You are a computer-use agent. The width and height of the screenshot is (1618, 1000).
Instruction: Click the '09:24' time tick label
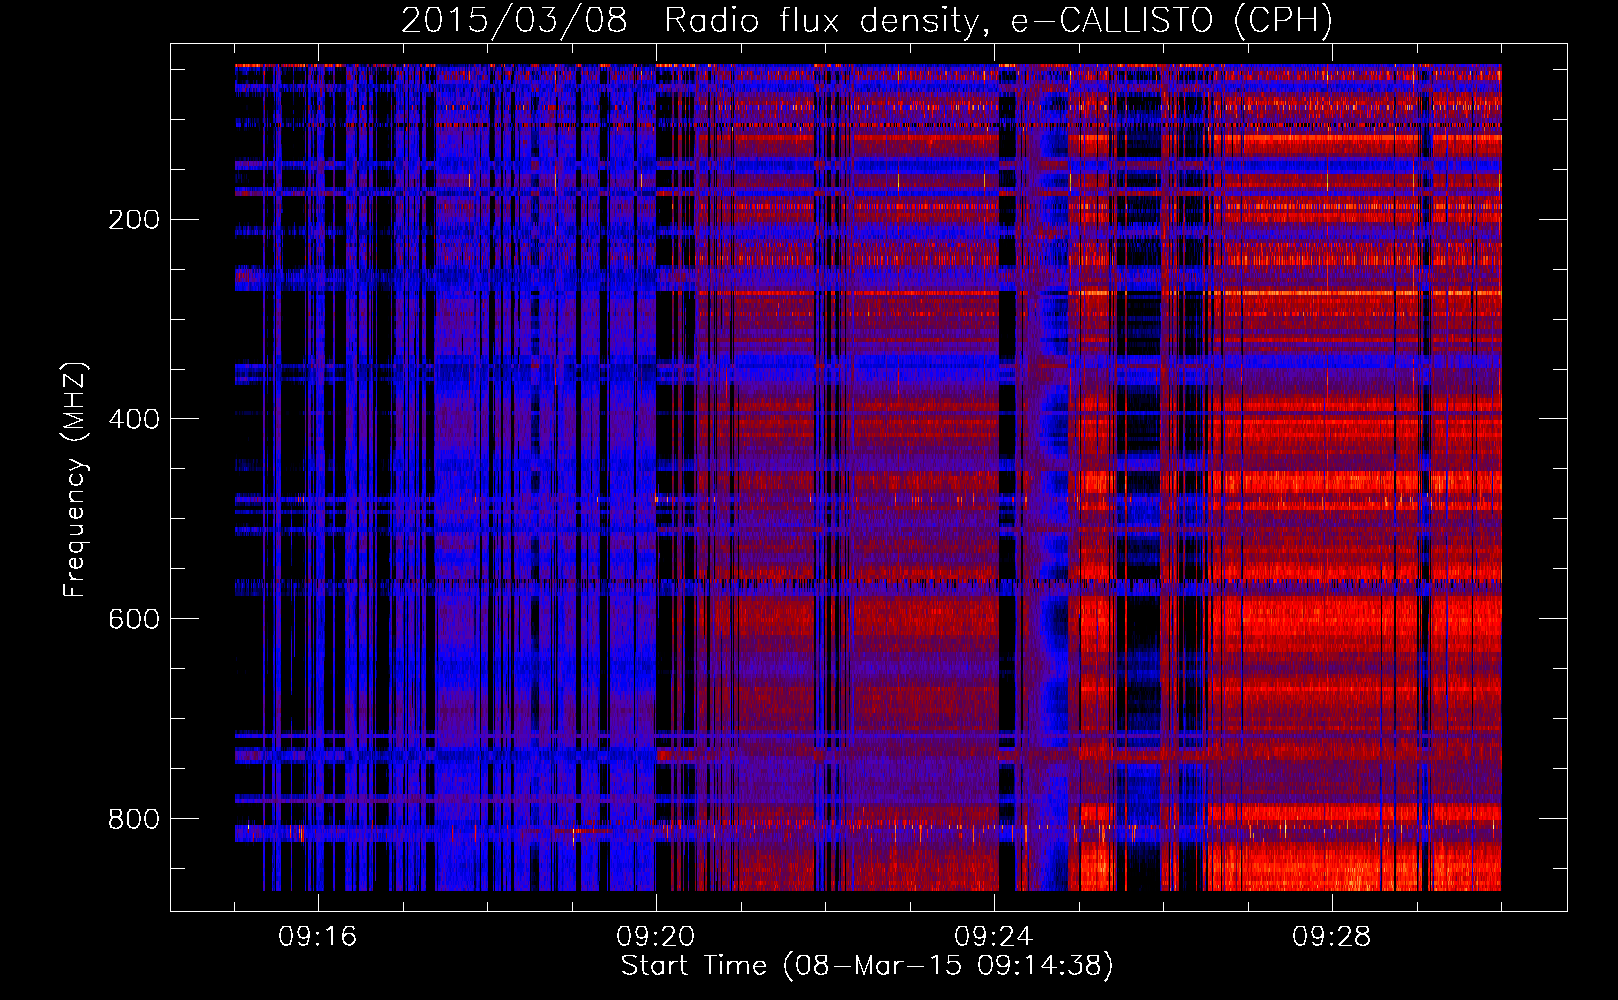coord(994,937)
